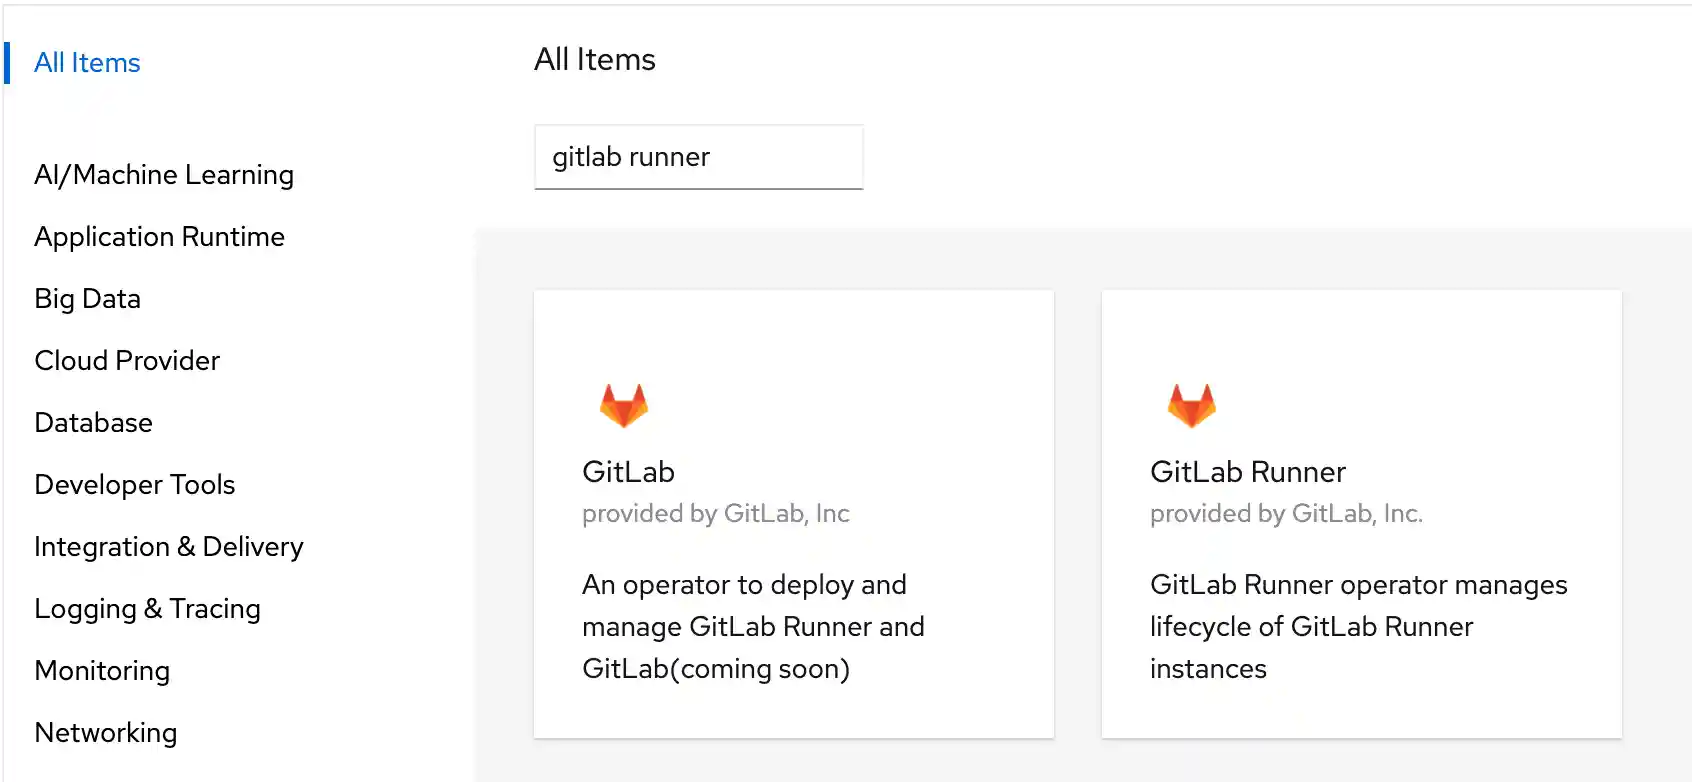Click the GitLab Runner fox logo
The image size is (1692, 782).
[x=1191, y=404]
